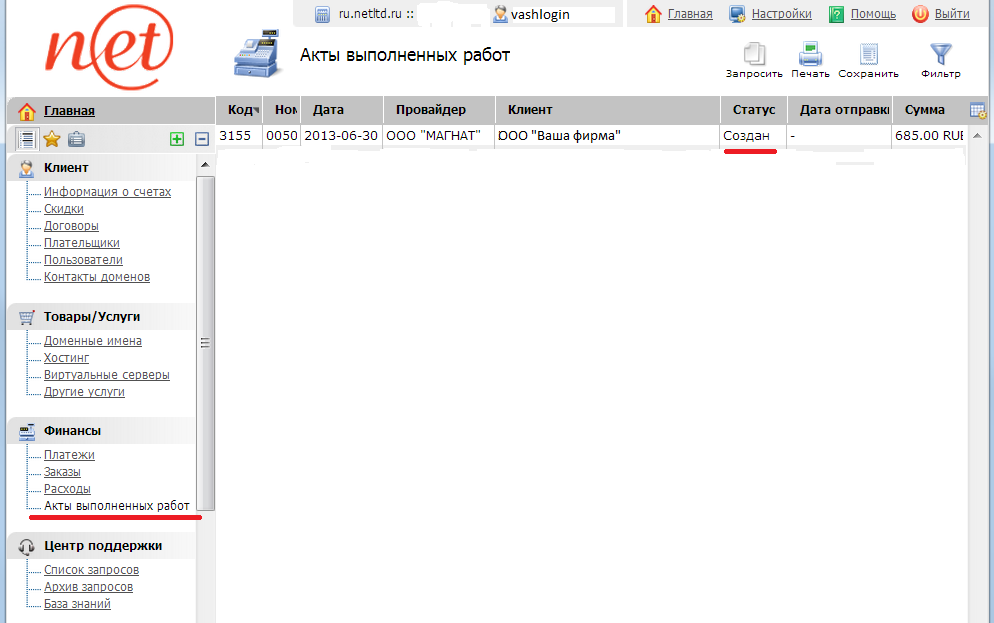Collapse all sections with blue minus

coord(201,139)
